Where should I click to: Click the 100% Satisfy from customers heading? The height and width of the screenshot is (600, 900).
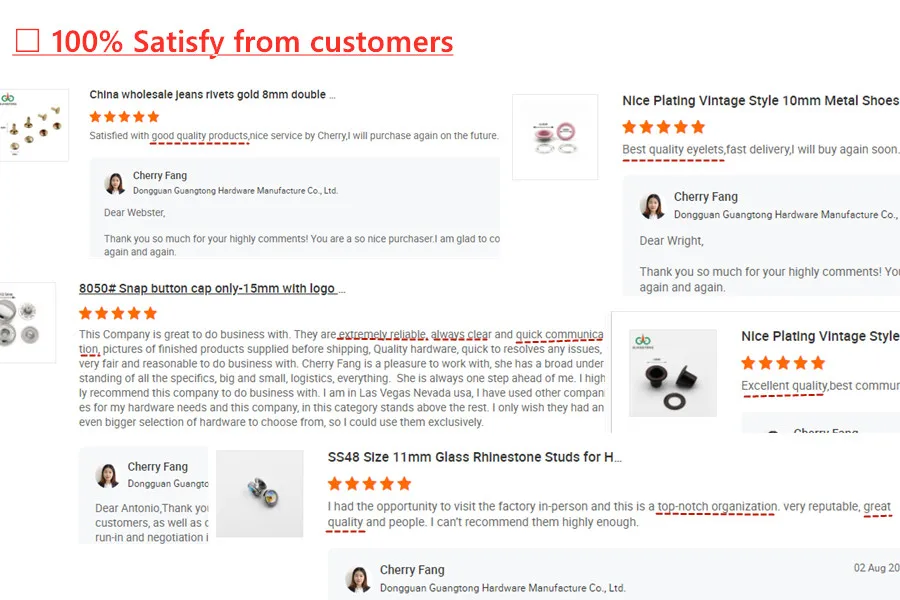(252, 42)
